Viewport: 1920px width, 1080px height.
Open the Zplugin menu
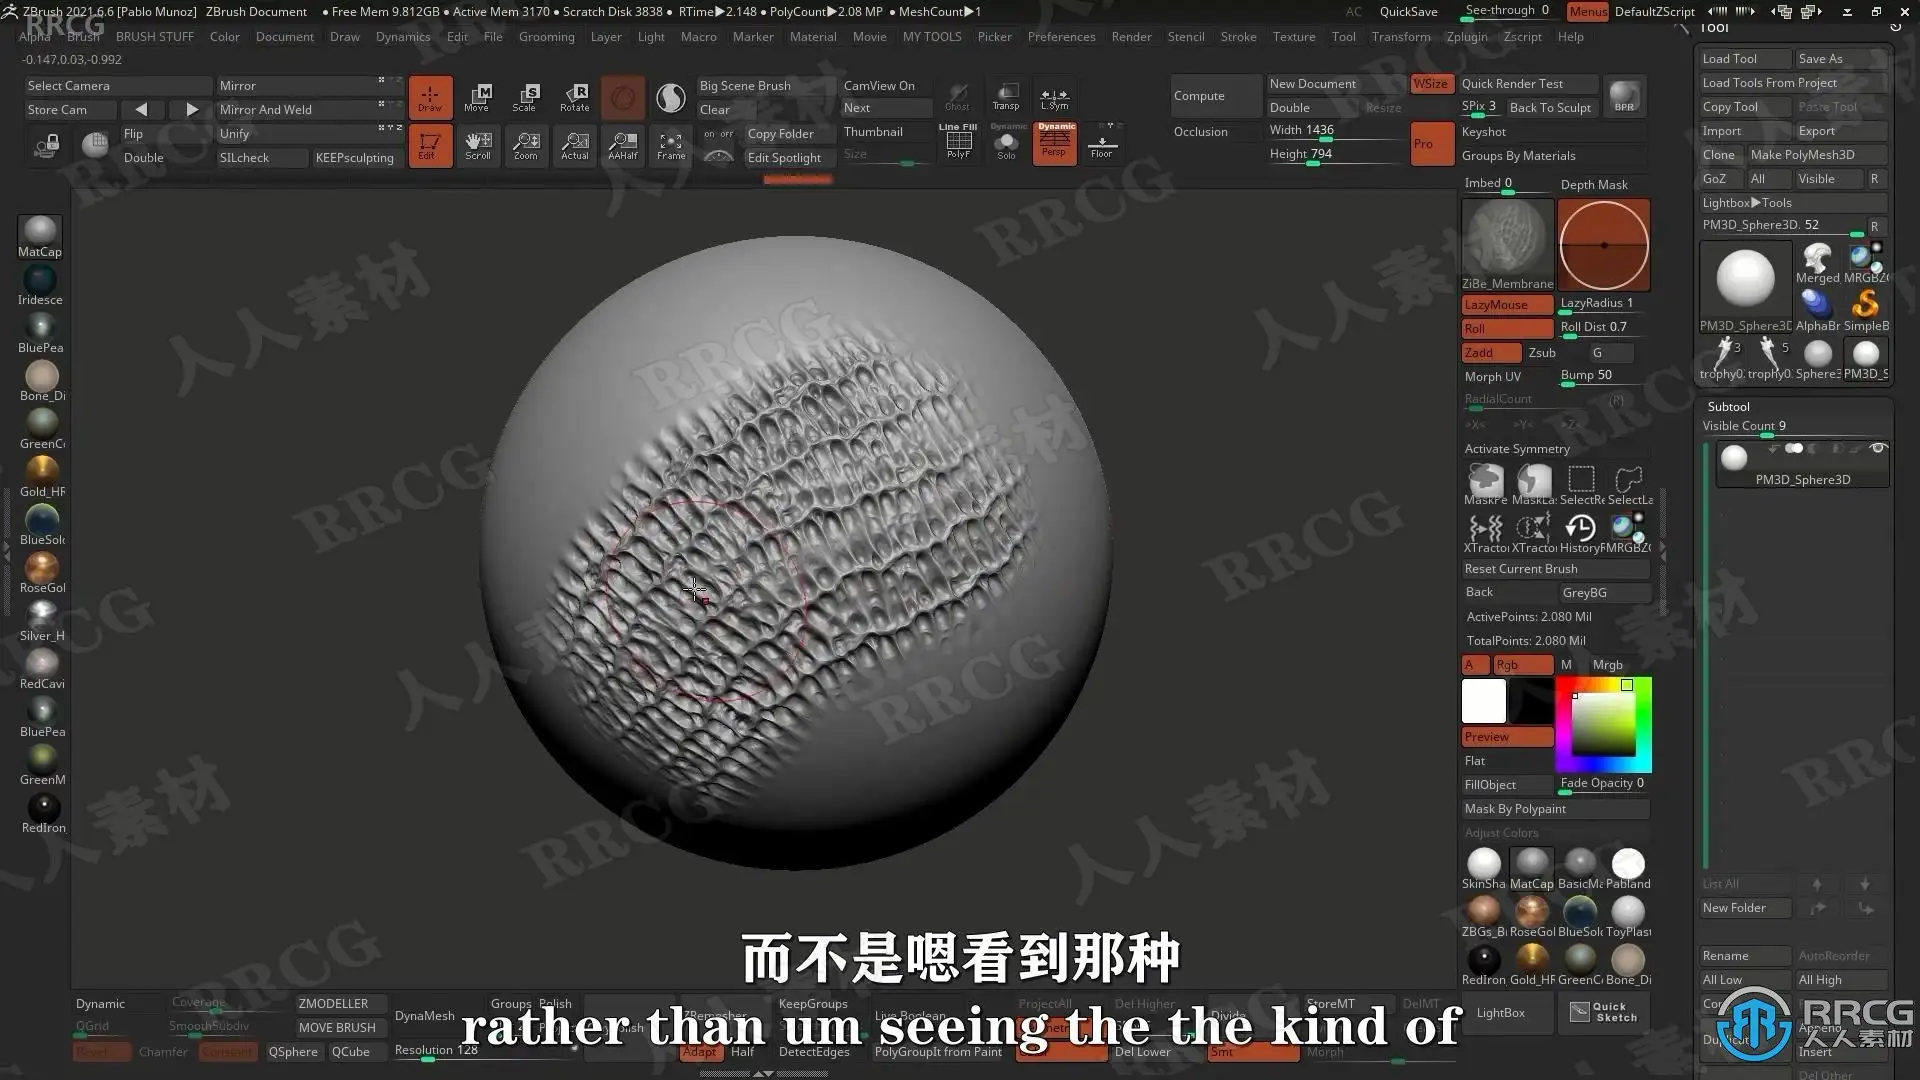pyautogui.click(x=1466, y=37)
